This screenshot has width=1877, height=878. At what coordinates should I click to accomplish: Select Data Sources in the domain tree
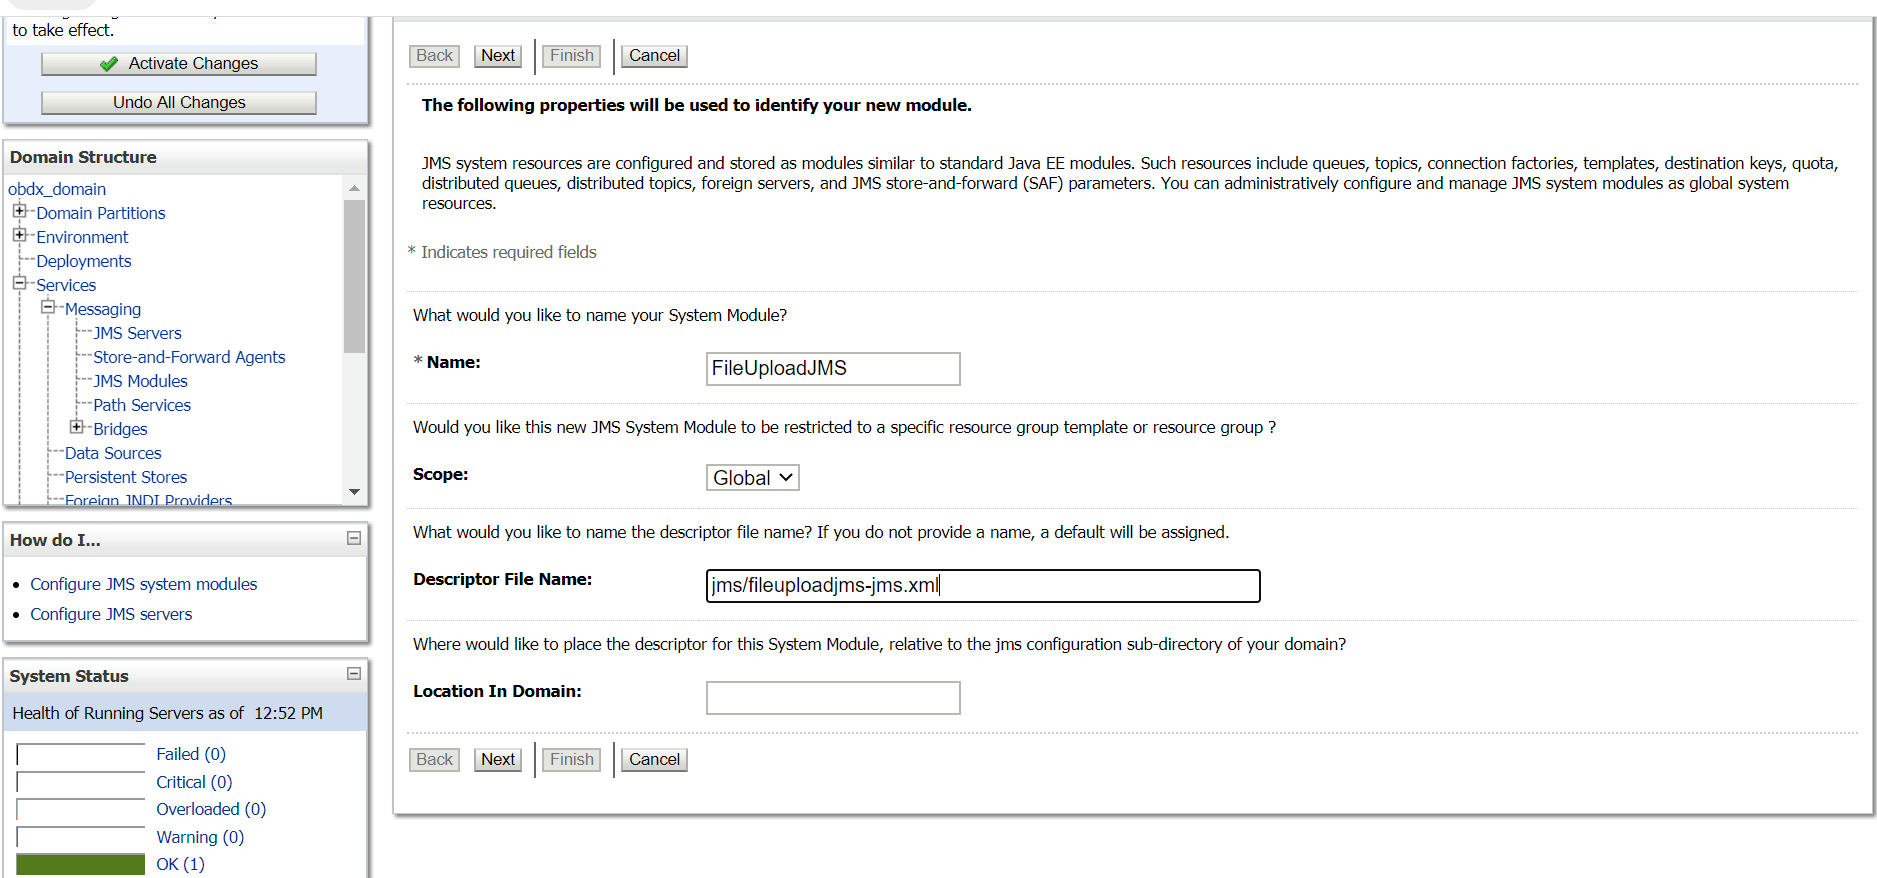[x=113, y=453]
